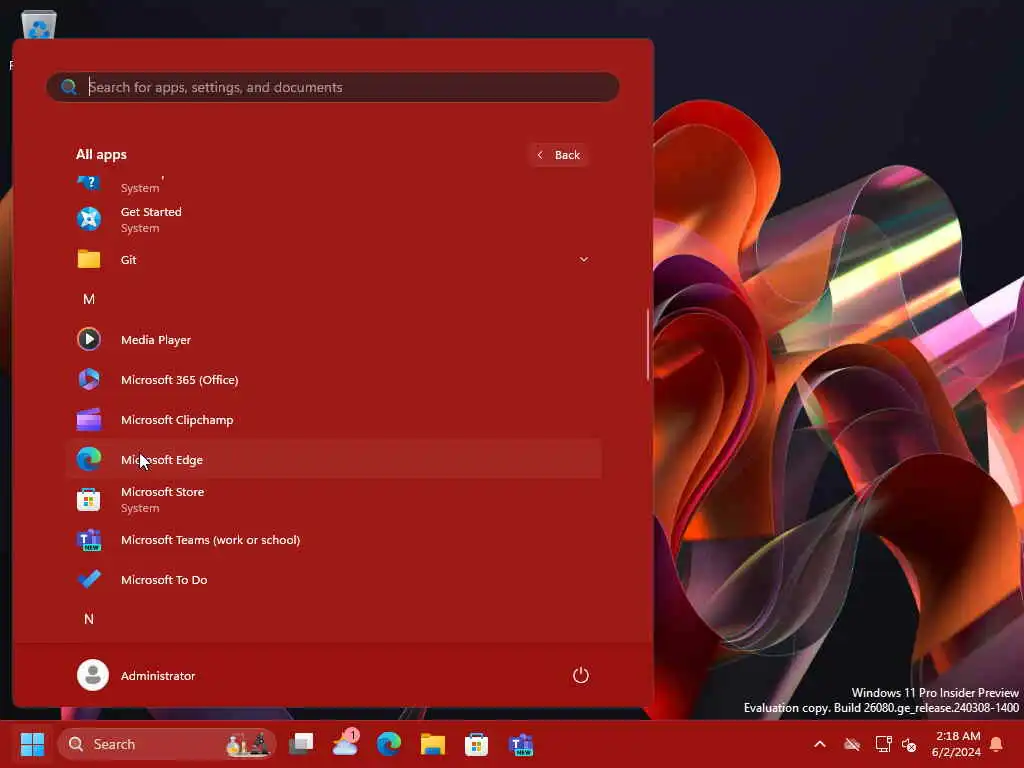Click the Windows Start button on taskbar
Screen dimensions: 1024x768
pos(33,744)
